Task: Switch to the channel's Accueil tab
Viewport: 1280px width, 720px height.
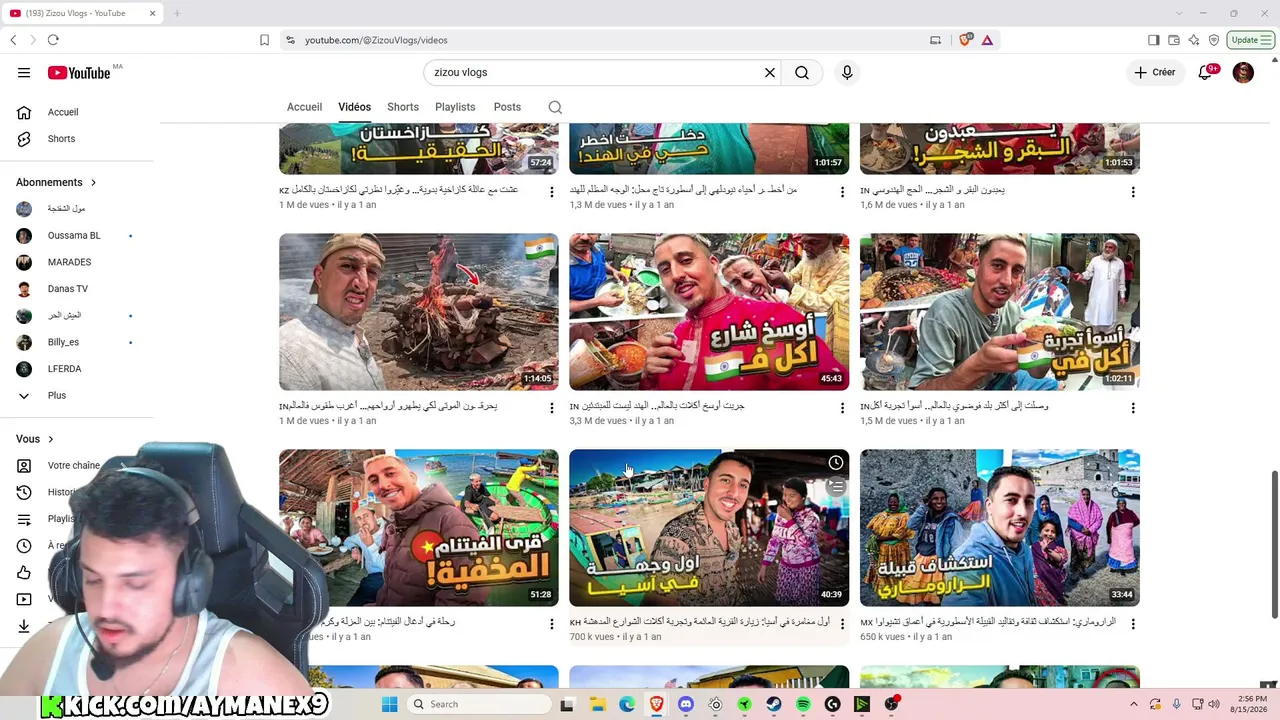Action: [304, 107]
